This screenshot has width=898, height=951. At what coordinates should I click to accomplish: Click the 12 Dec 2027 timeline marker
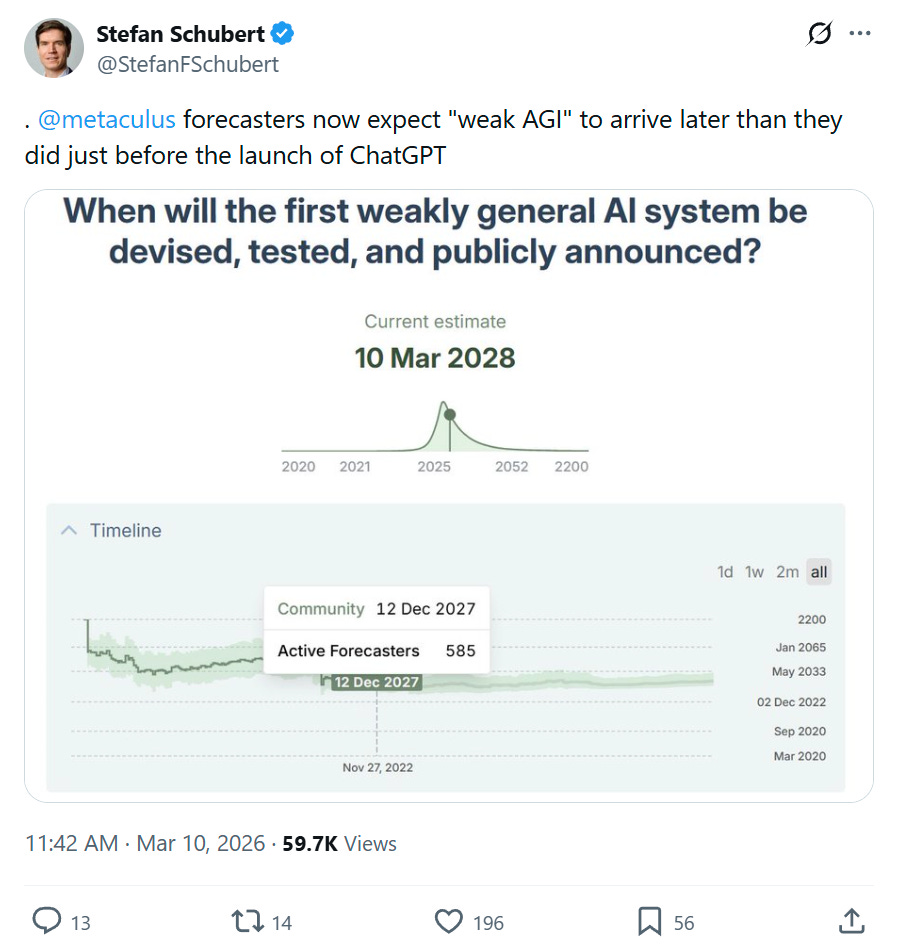[x=376, y=682]
